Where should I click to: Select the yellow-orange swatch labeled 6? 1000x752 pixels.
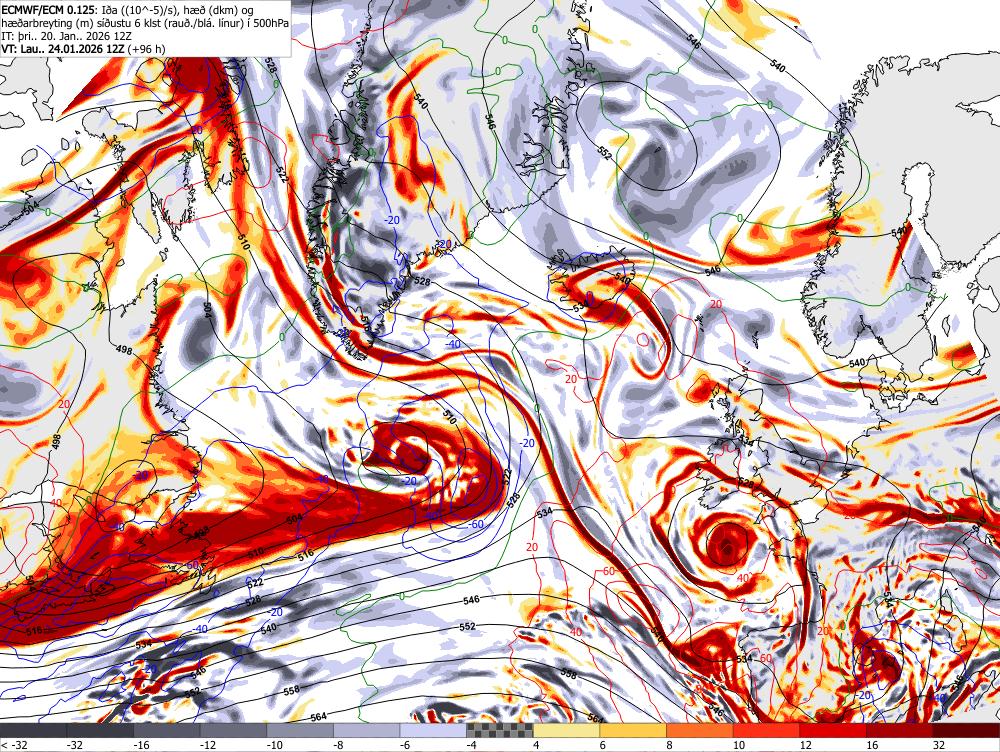633,731
